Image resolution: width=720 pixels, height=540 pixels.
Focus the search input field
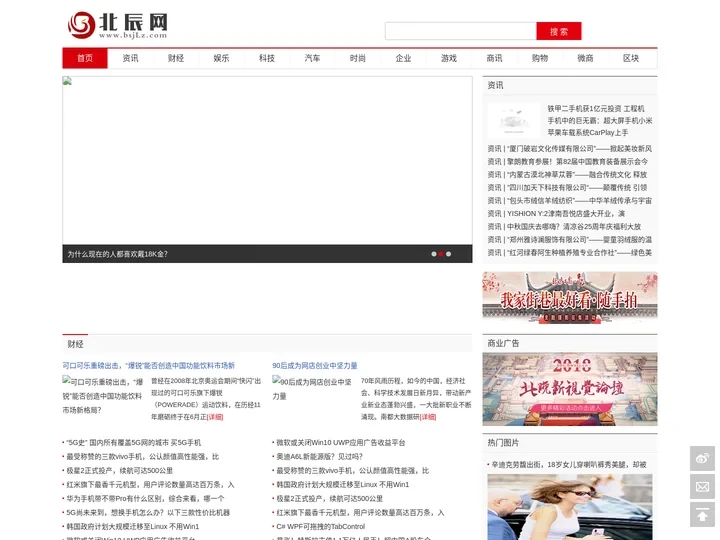coord(461,31)
